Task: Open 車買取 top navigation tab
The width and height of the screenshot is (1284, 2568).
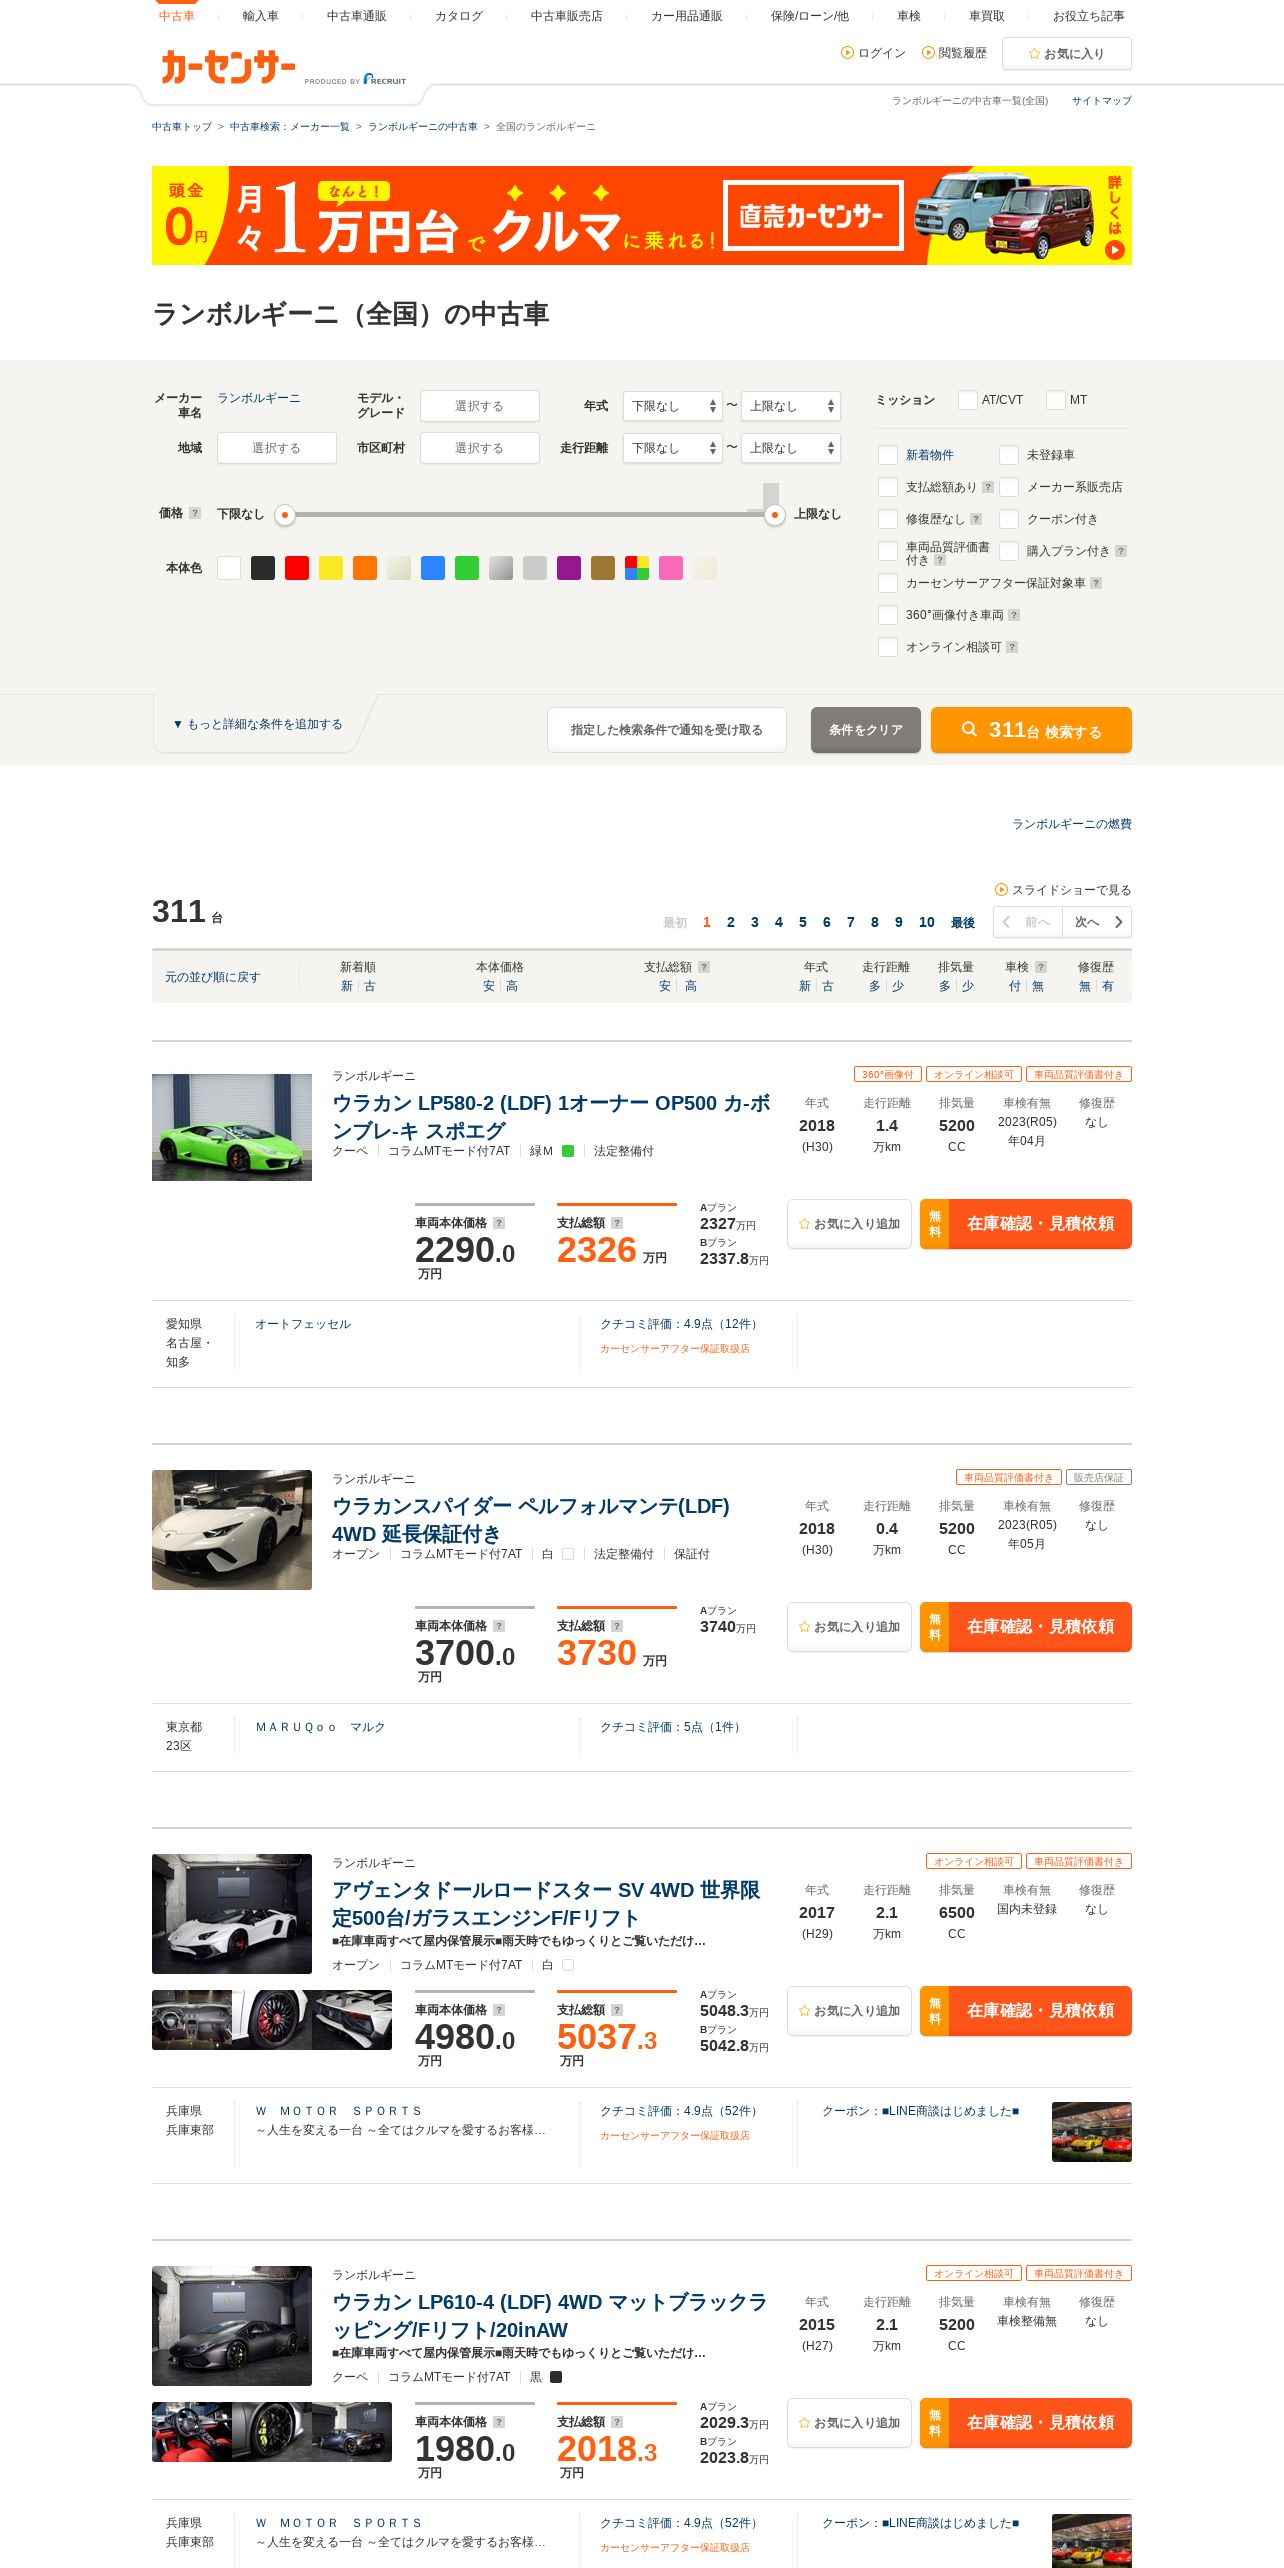Action: pyautogui.click(x=986, y=16)
